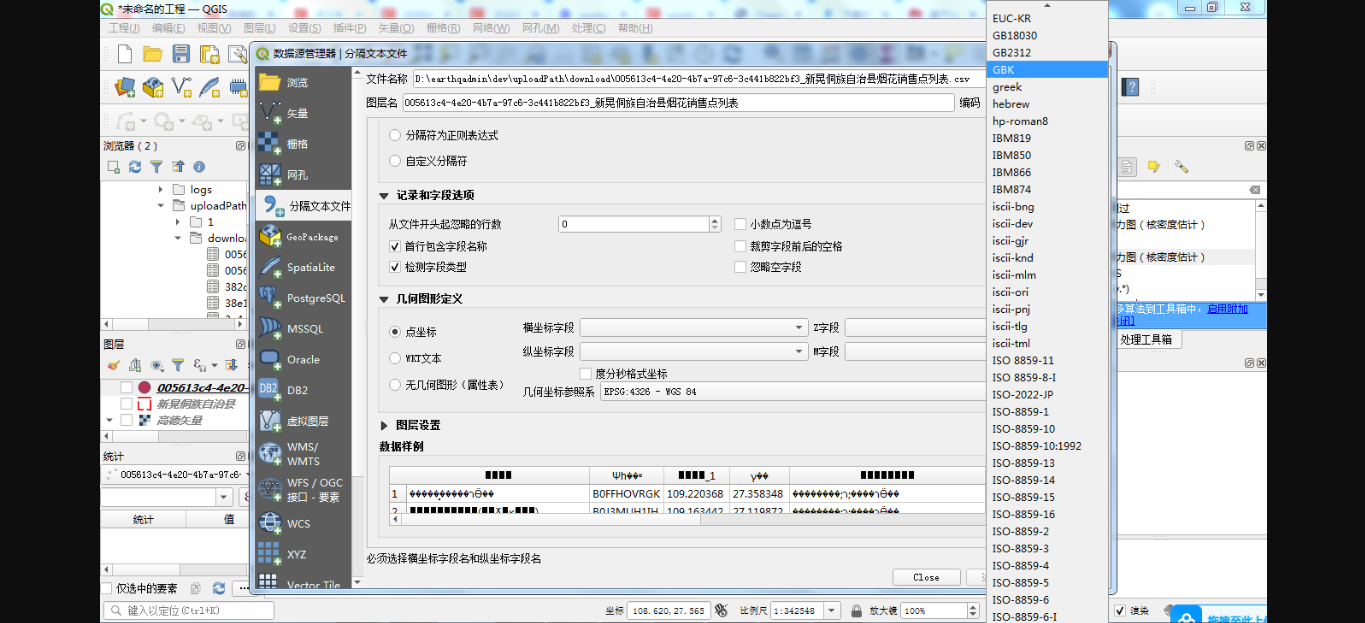The image size is (1365, 623).
Task: Open the 图层(L) Layer menu
Action: click(x=260, y=28)
